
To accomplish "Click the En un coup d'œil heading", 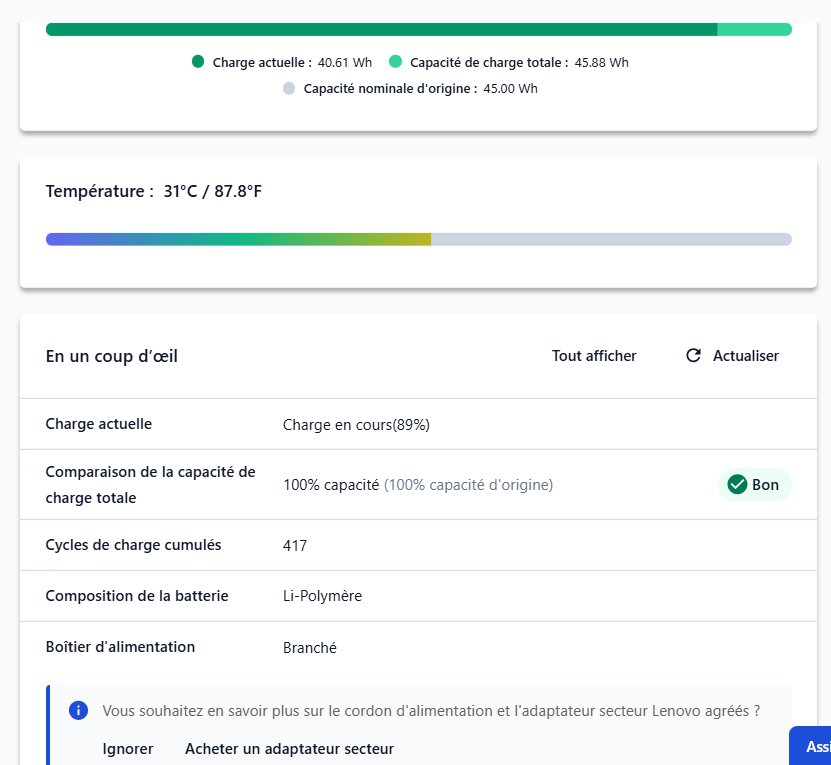I will pyautogui.click(x=112, y=356).
